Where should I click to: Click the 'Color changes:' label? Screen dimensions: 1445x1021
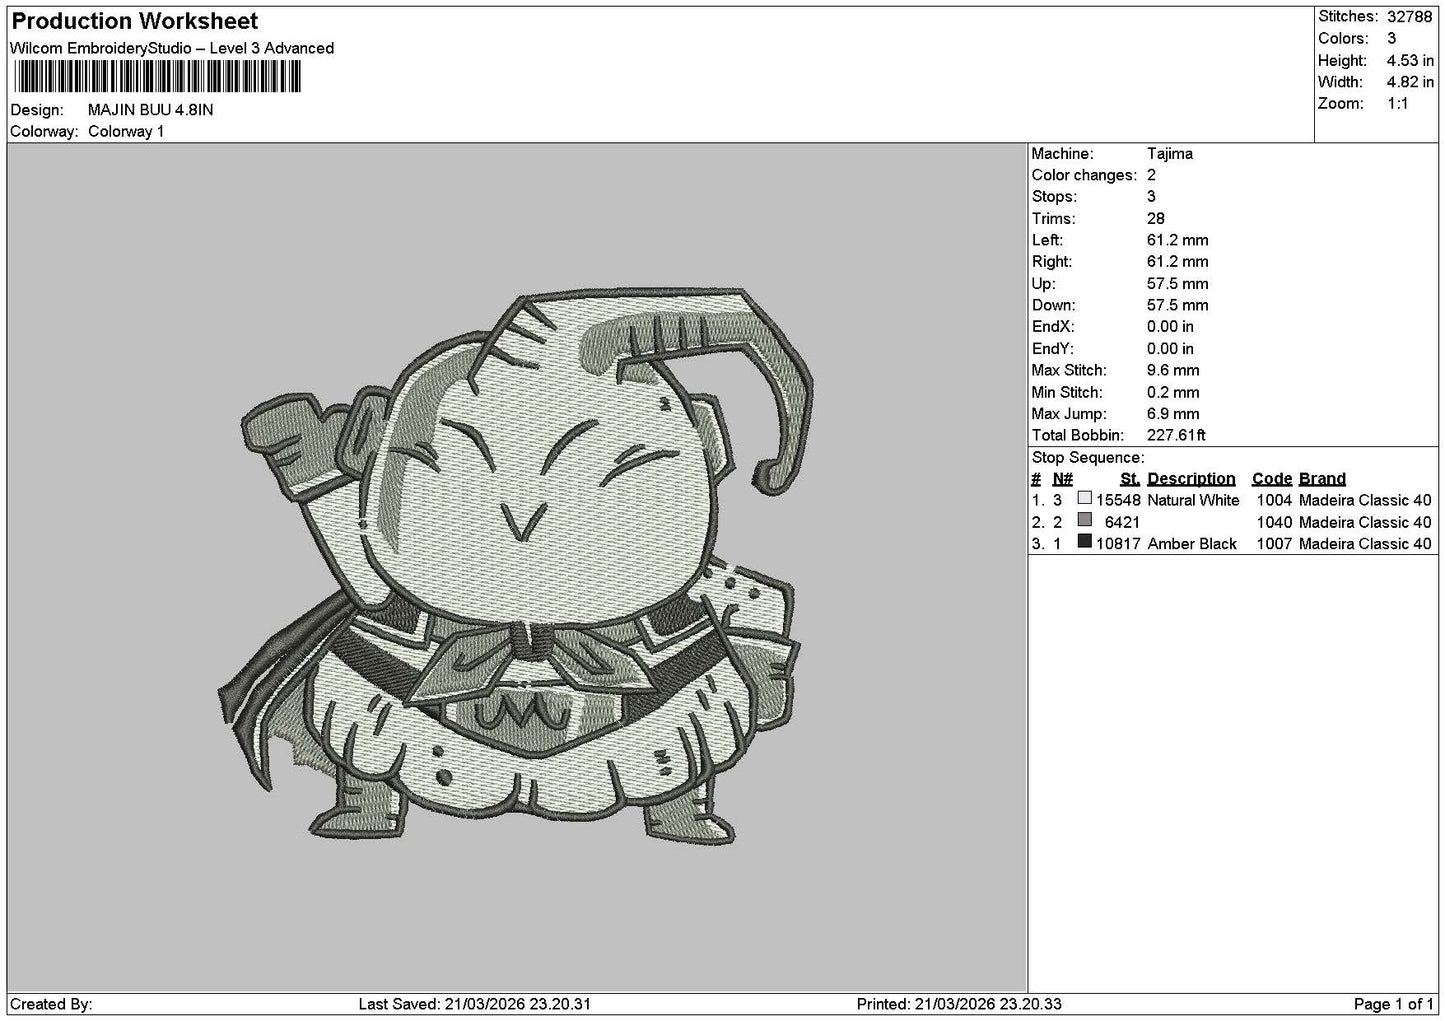click(x=1085, y=176)
